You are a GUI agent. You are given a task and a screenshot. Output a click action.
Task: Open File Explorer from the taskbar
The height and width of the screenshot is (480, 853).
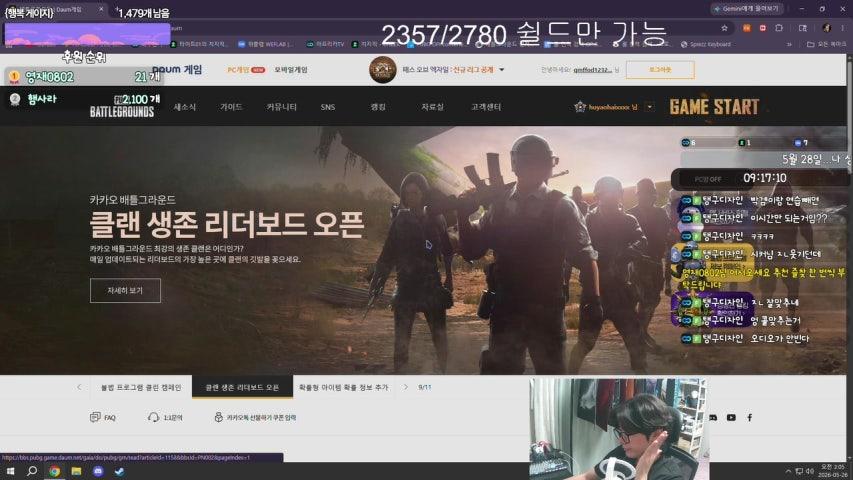tap(76, 471)
